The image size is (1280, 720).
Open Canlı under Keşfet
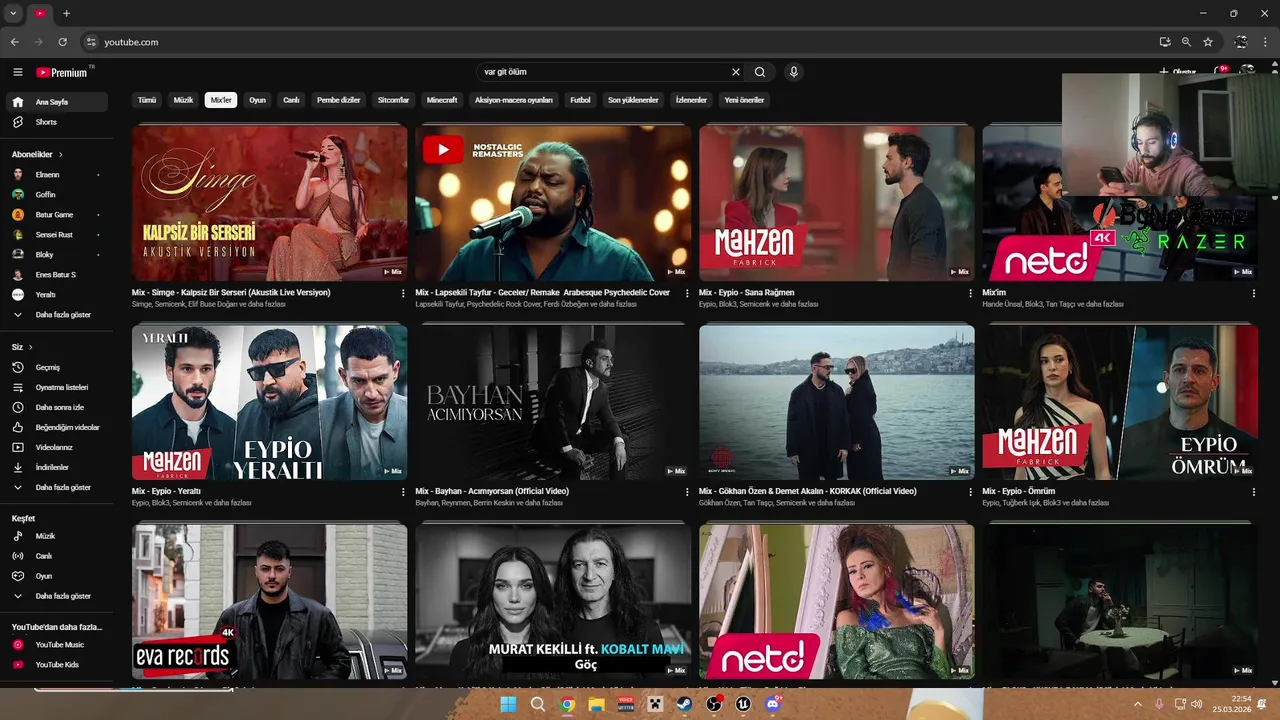(58, 556)
